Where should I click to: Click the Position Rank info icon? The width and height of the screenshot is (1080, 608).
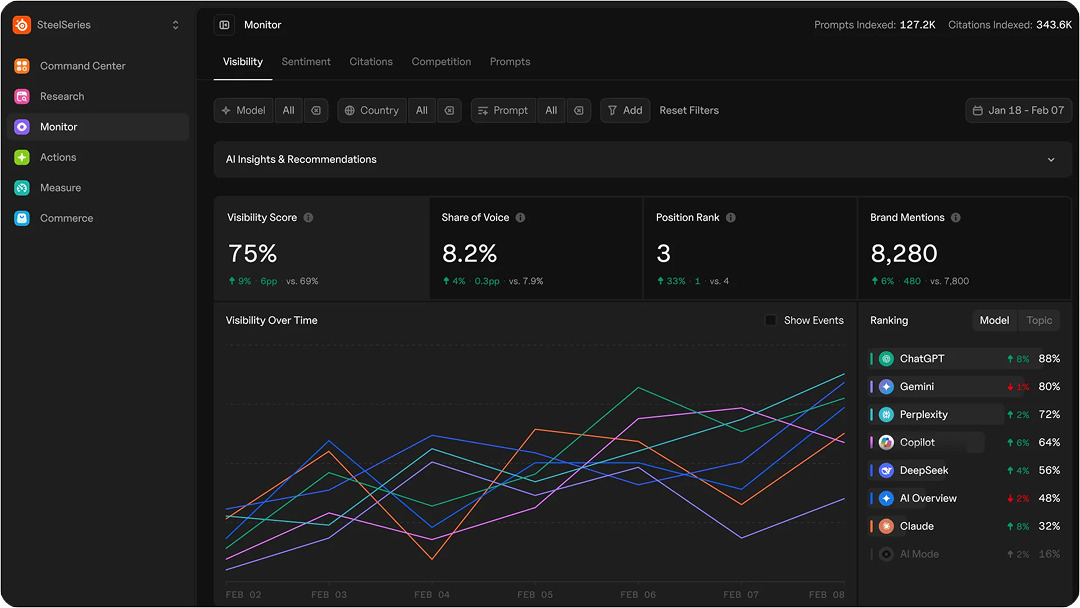click(x=731, y=218)
